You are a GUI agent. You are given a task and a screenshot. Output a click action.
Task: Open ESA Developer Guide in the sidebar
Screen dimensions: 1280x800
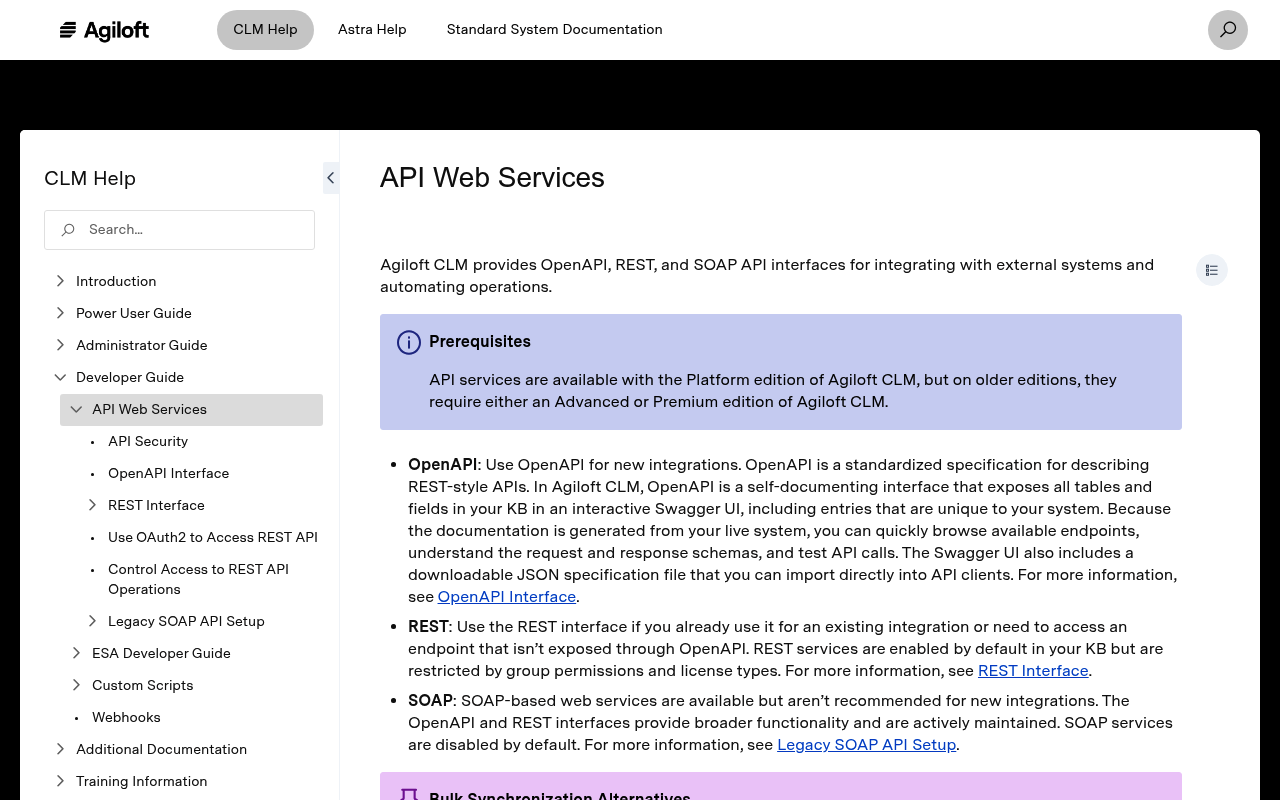[x=161, y=653]
